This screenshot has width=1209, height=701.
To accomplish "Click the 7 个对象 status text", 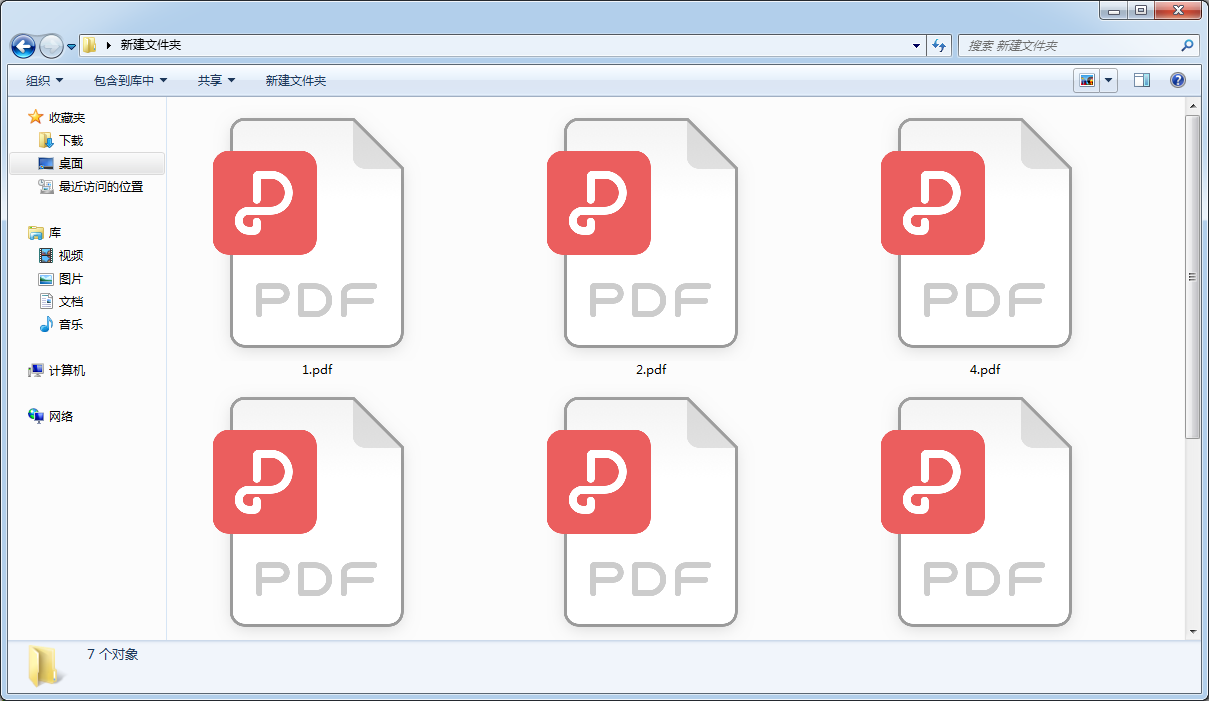I will 113,655.
